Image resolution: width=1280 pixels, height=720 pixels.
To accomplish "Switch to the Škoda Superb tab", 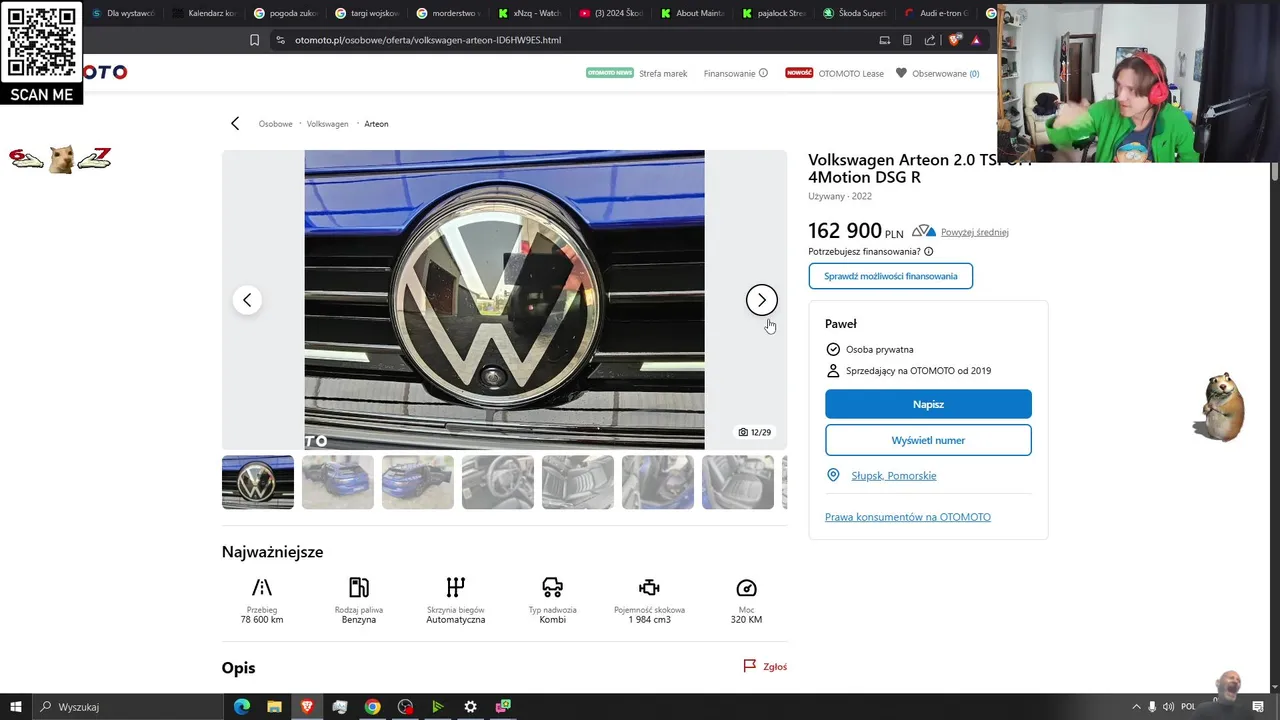I will (853, 13).
